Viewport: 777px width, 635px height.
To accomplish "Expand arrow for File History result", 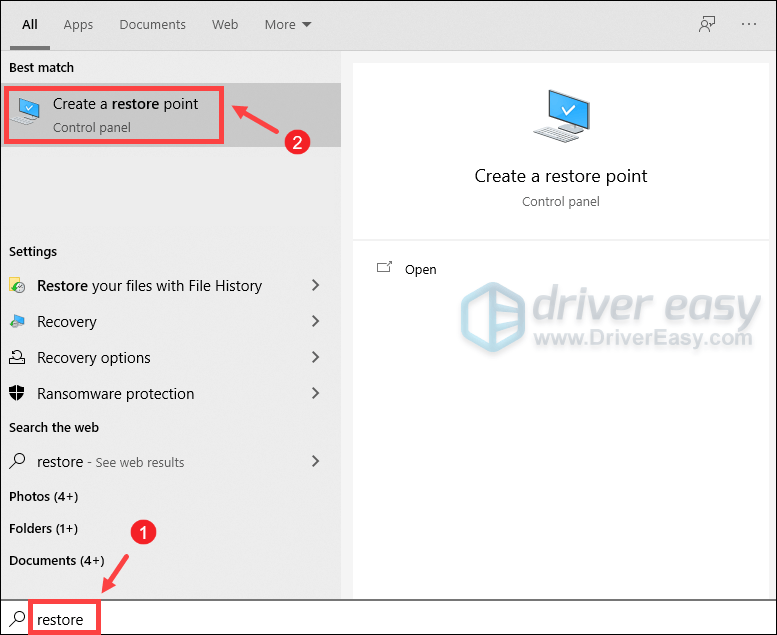I will pyautogui.click(x=315, y=285).
